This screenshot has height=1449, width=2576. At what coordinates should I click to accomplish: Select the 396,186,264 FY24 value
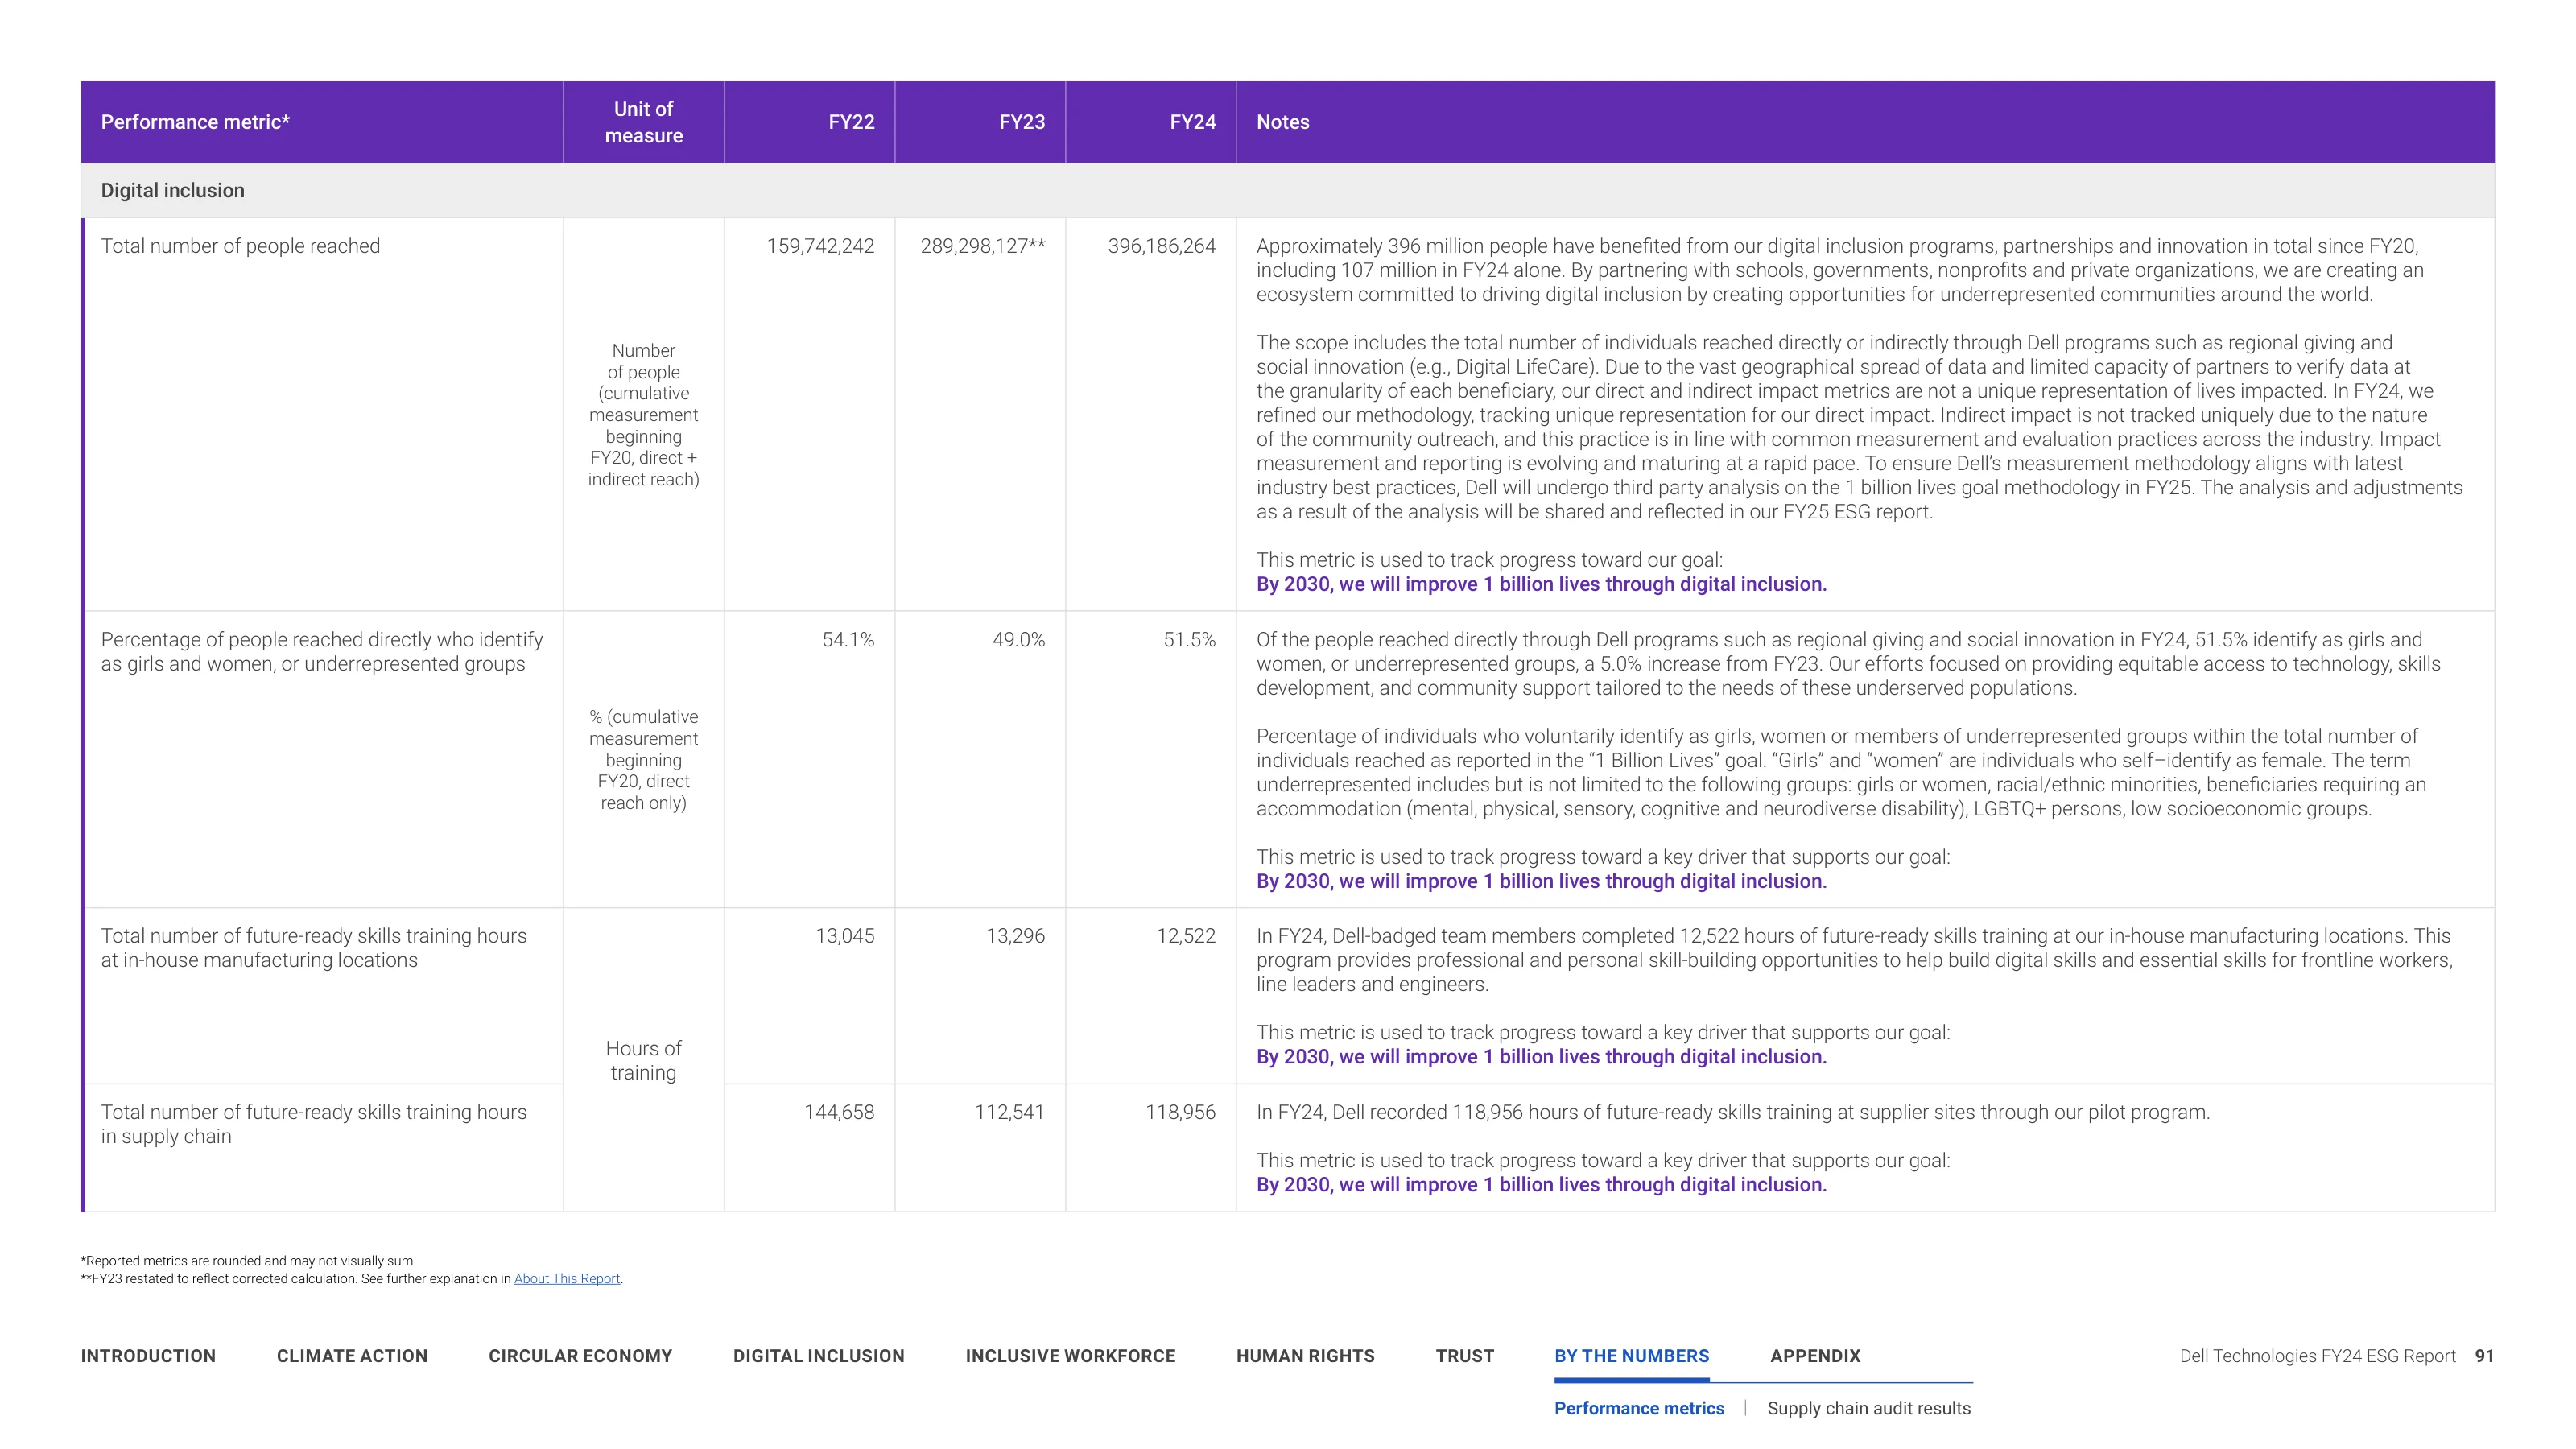(x=1161, y=246)
